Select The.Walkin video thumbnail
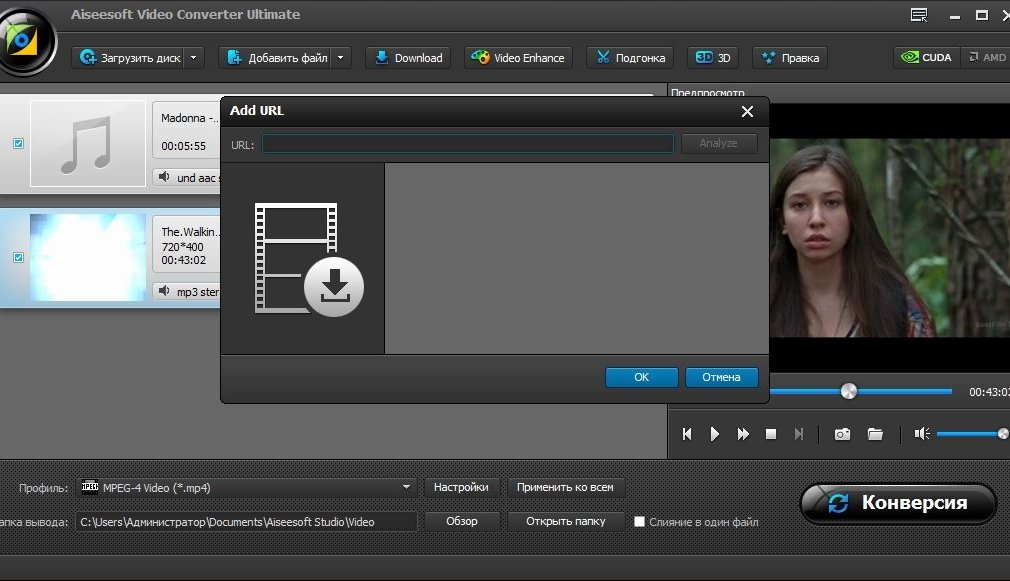Viewport: 1010px width, 581px height. 88,258
